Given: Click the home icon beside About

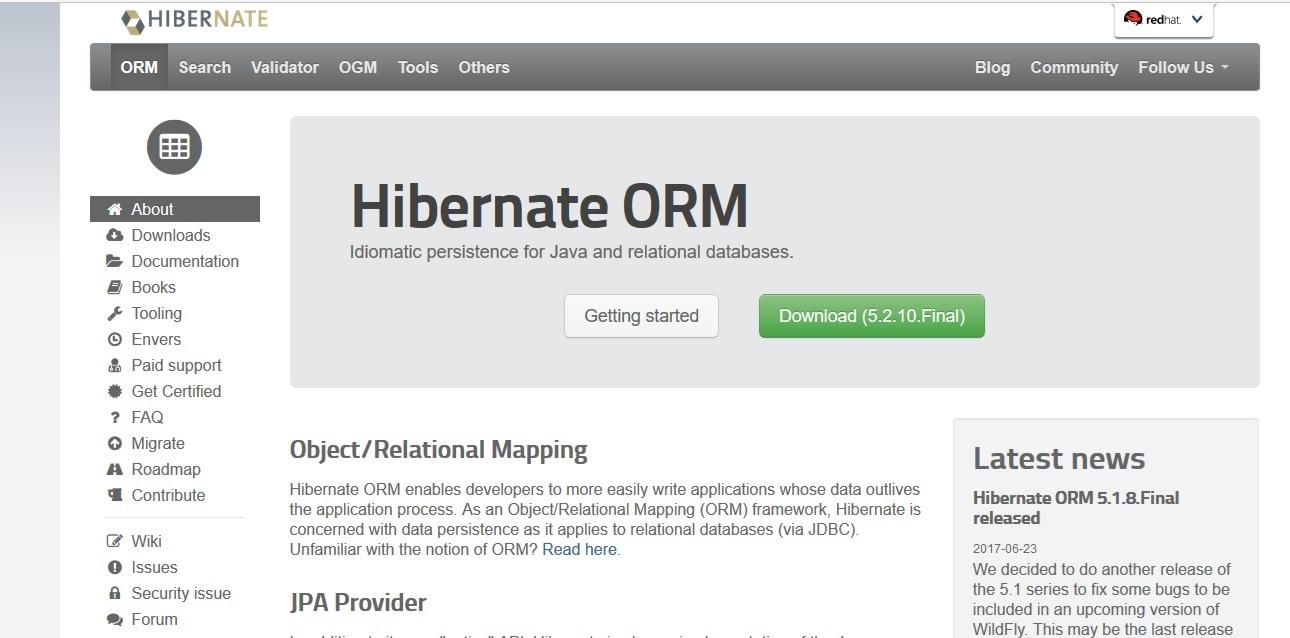Looking at the screenshot, I should click(x=114, y=209).
